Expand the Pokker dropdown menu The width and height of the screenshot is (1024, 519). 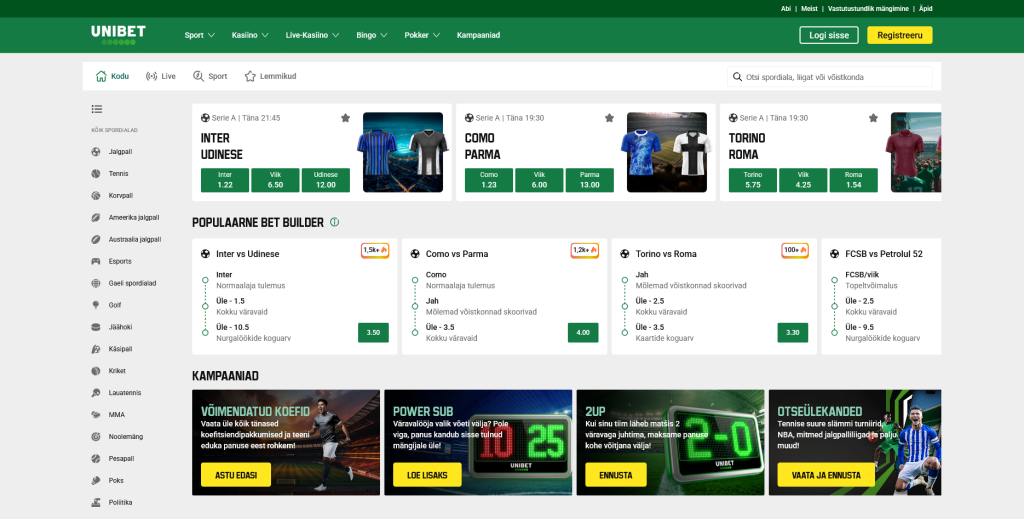pos(422,35)
